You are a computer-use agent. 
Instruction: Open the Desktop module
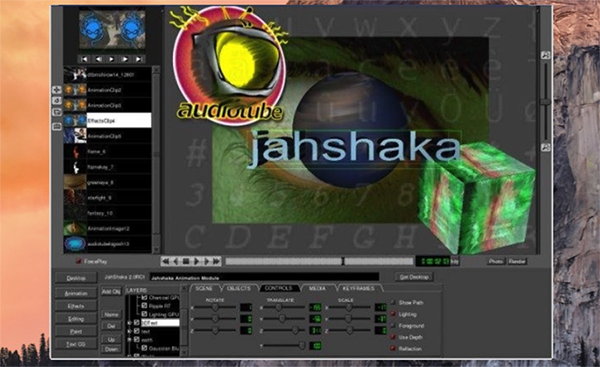[76, 278]
